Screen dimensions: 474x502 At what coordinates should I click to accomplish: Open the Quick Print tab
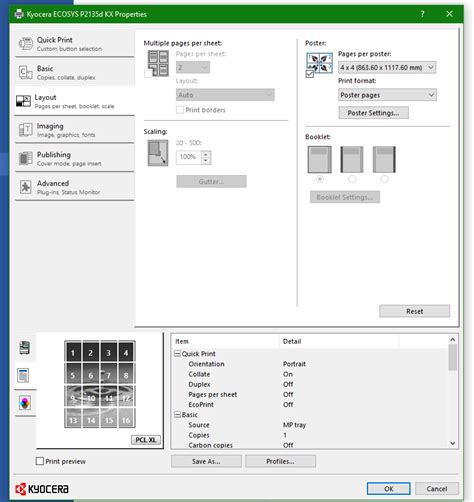[75, 44]
